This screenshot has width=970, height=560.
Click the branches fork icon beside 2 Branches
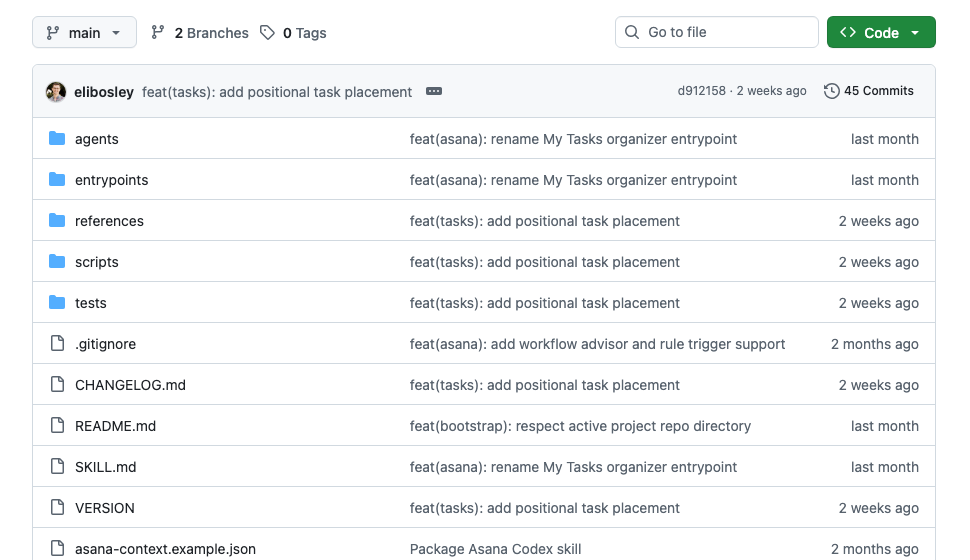158,32
